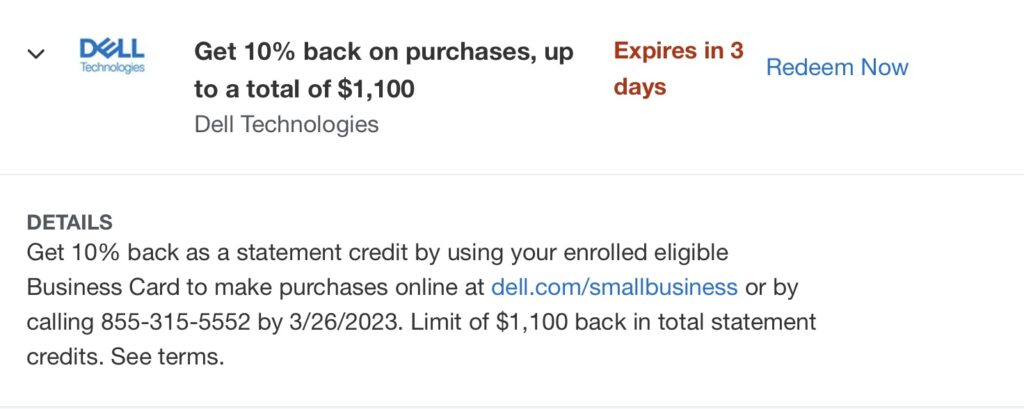The width and height of the screenshot is (1024, 409).
Task: Click the "Expires in 3 days" notice
Action: pyautogui.click(x=679, y=69)
